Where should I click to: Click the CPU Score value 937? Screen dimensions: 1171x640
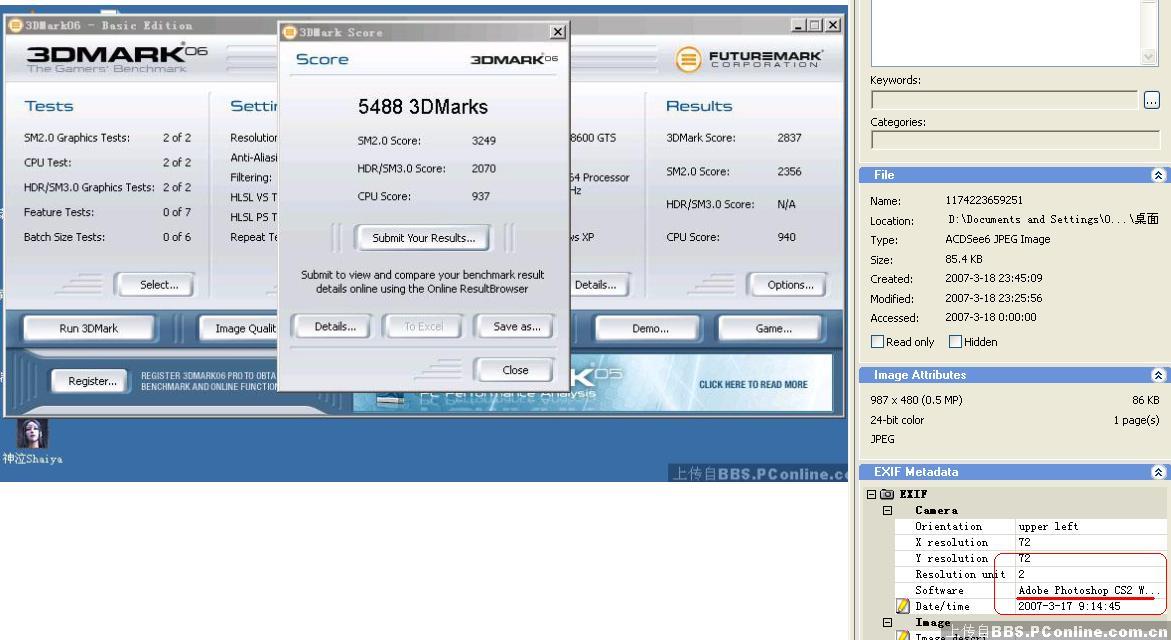(480, 196)
